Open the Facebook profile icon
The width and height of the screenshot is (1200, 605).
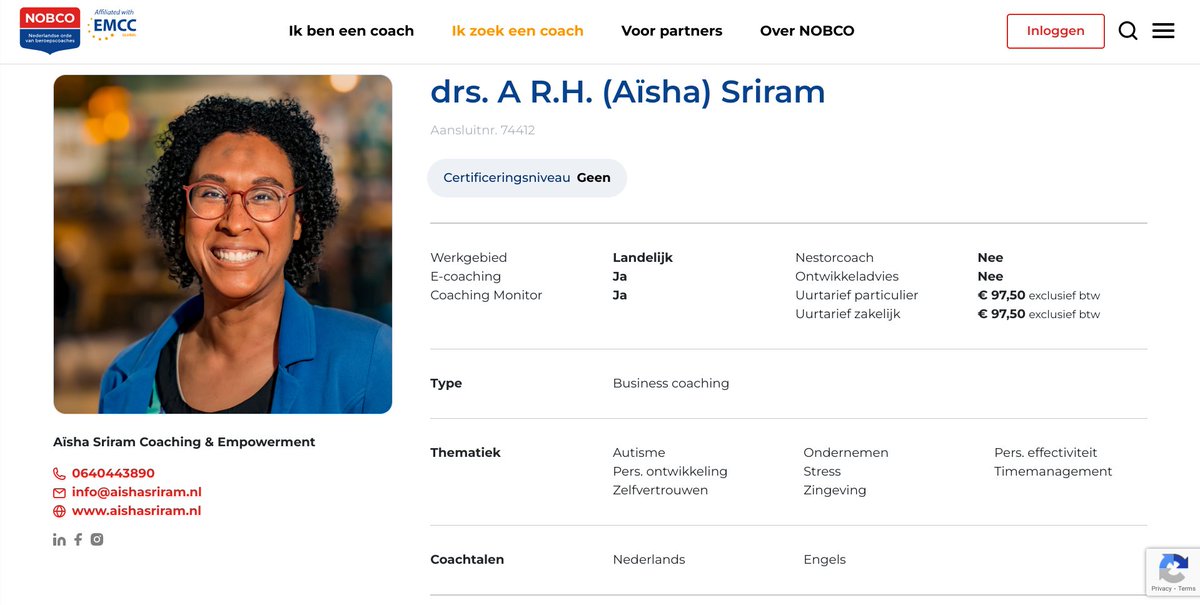[78, 540]
